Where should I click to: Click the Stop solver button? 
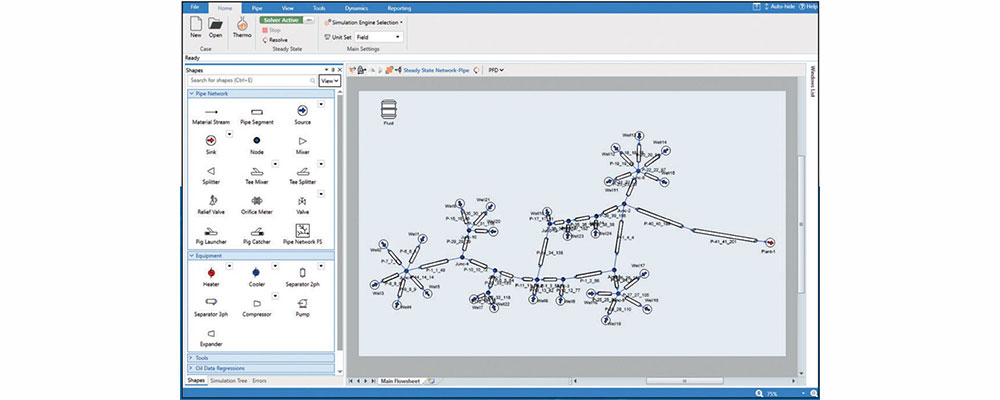coord(272,30)
